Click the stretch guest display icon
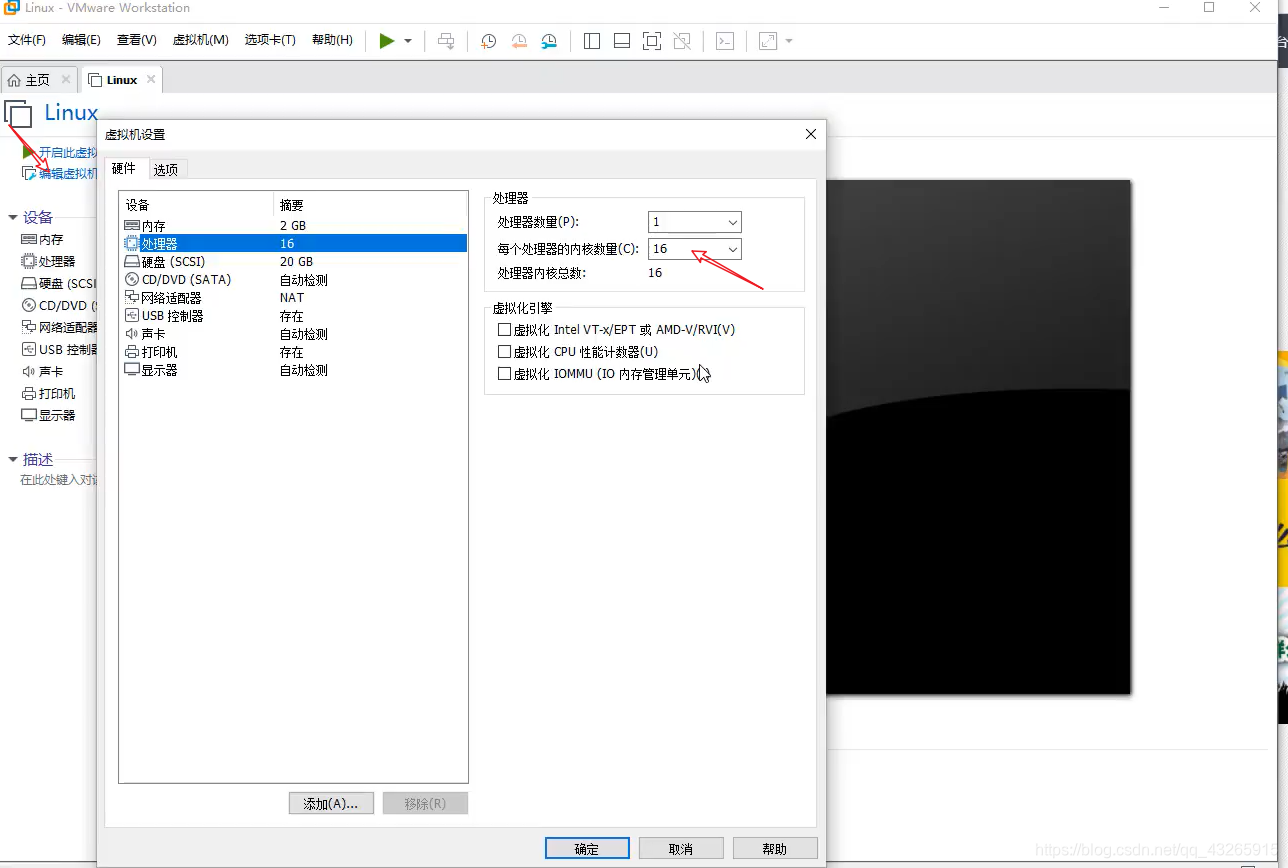Viewport: 1288px width, 868px height. pos(768,41)
